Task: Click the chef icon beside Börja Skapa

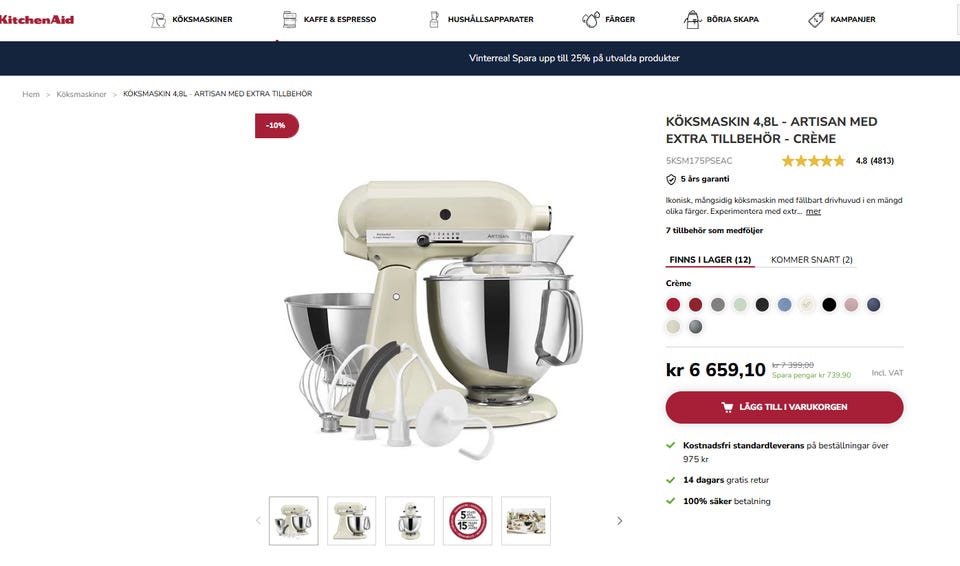Action: coord(692,20)
